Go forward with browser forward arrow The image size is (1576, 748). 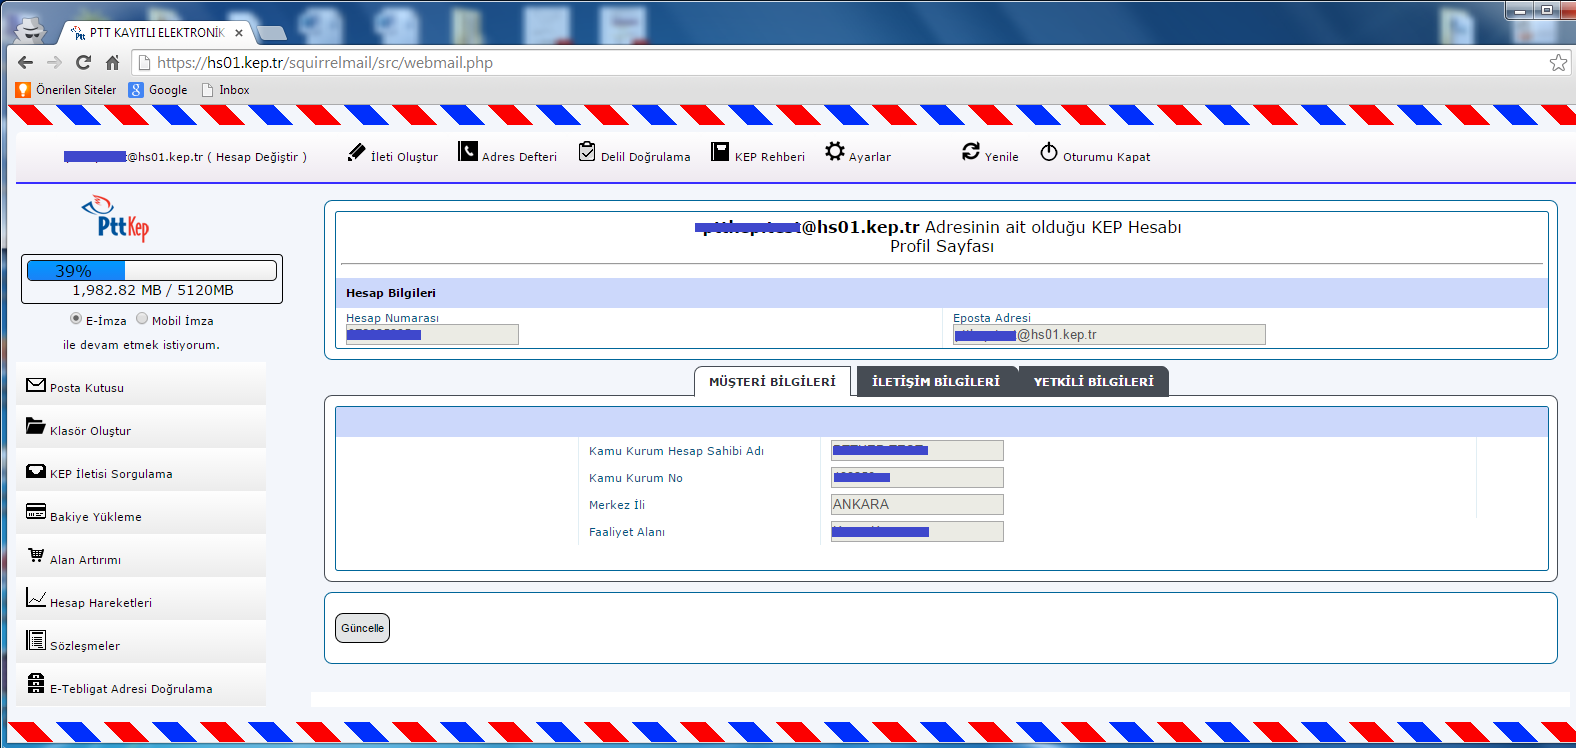pyautogui.click(x=54, y=62)
